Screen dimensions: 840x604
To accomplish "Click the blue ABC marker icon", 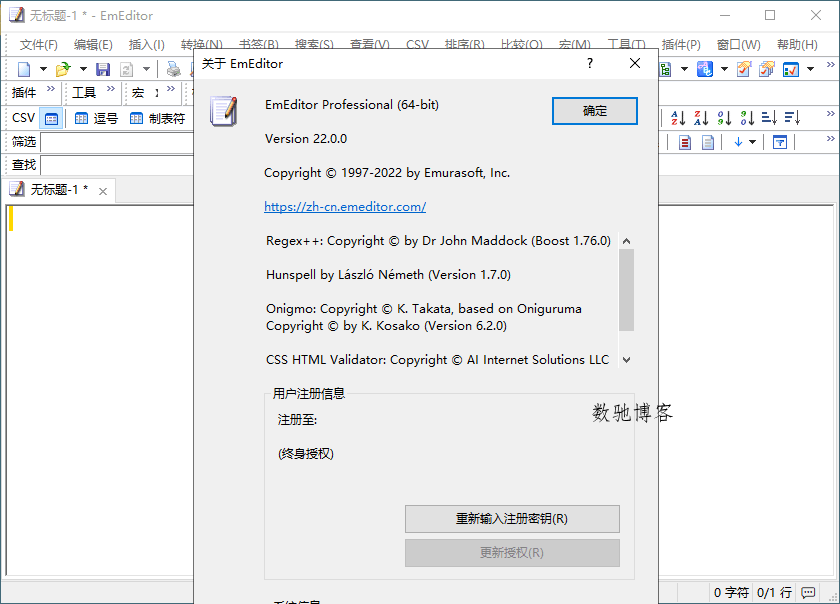I will tap(704, 69).
